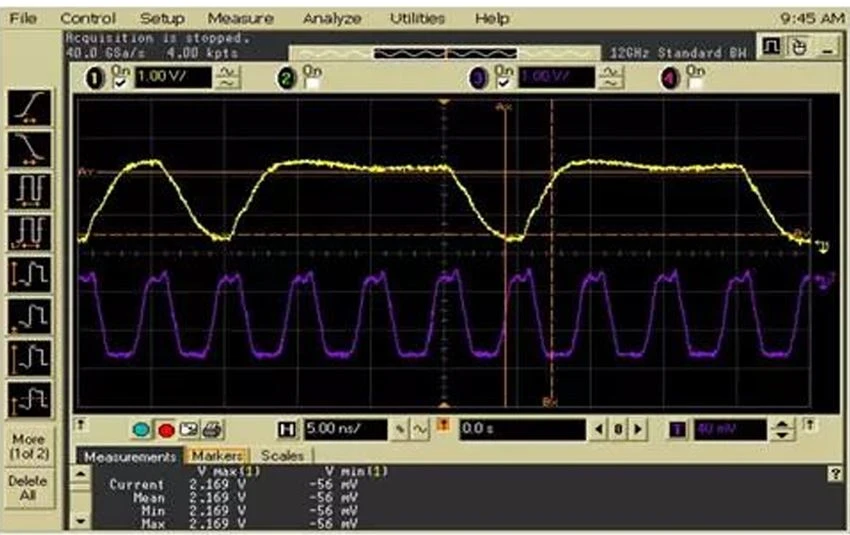Click the Delete All button
This screenshot has height=535, width=850.
tap(28, 488)
